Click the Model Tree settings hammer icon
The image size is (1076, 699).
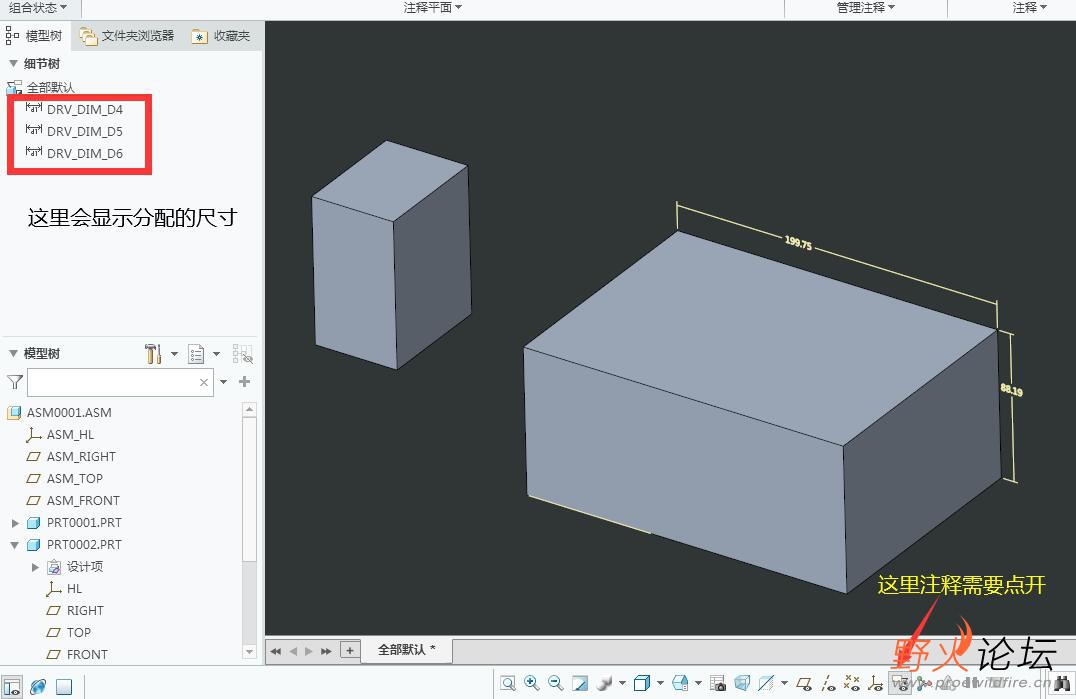[153, 354]
